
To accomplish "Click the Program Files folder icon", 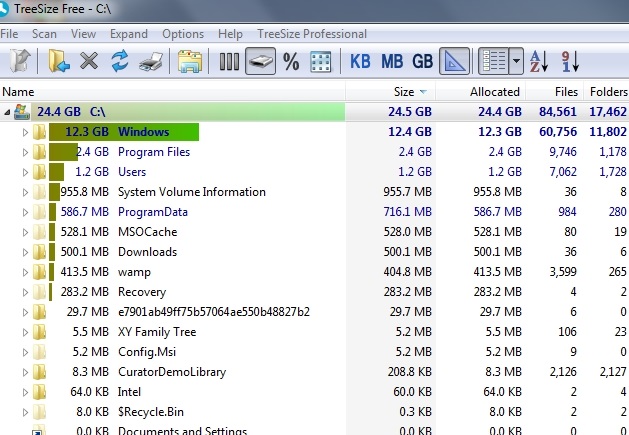I will (39, 152).
